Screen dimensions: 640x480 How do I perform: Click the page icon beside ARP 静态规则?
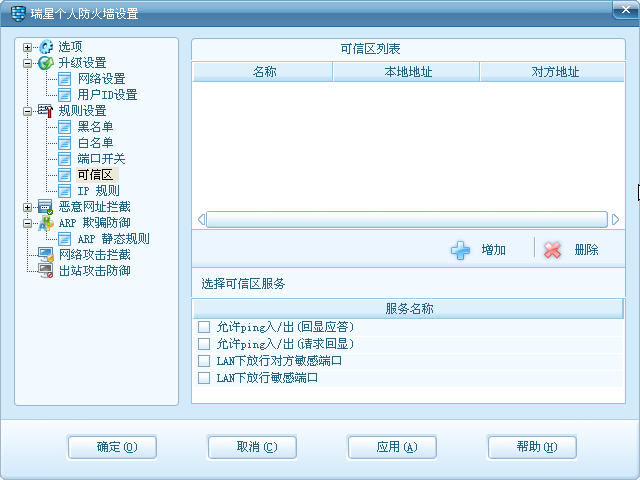pos(64,239)
